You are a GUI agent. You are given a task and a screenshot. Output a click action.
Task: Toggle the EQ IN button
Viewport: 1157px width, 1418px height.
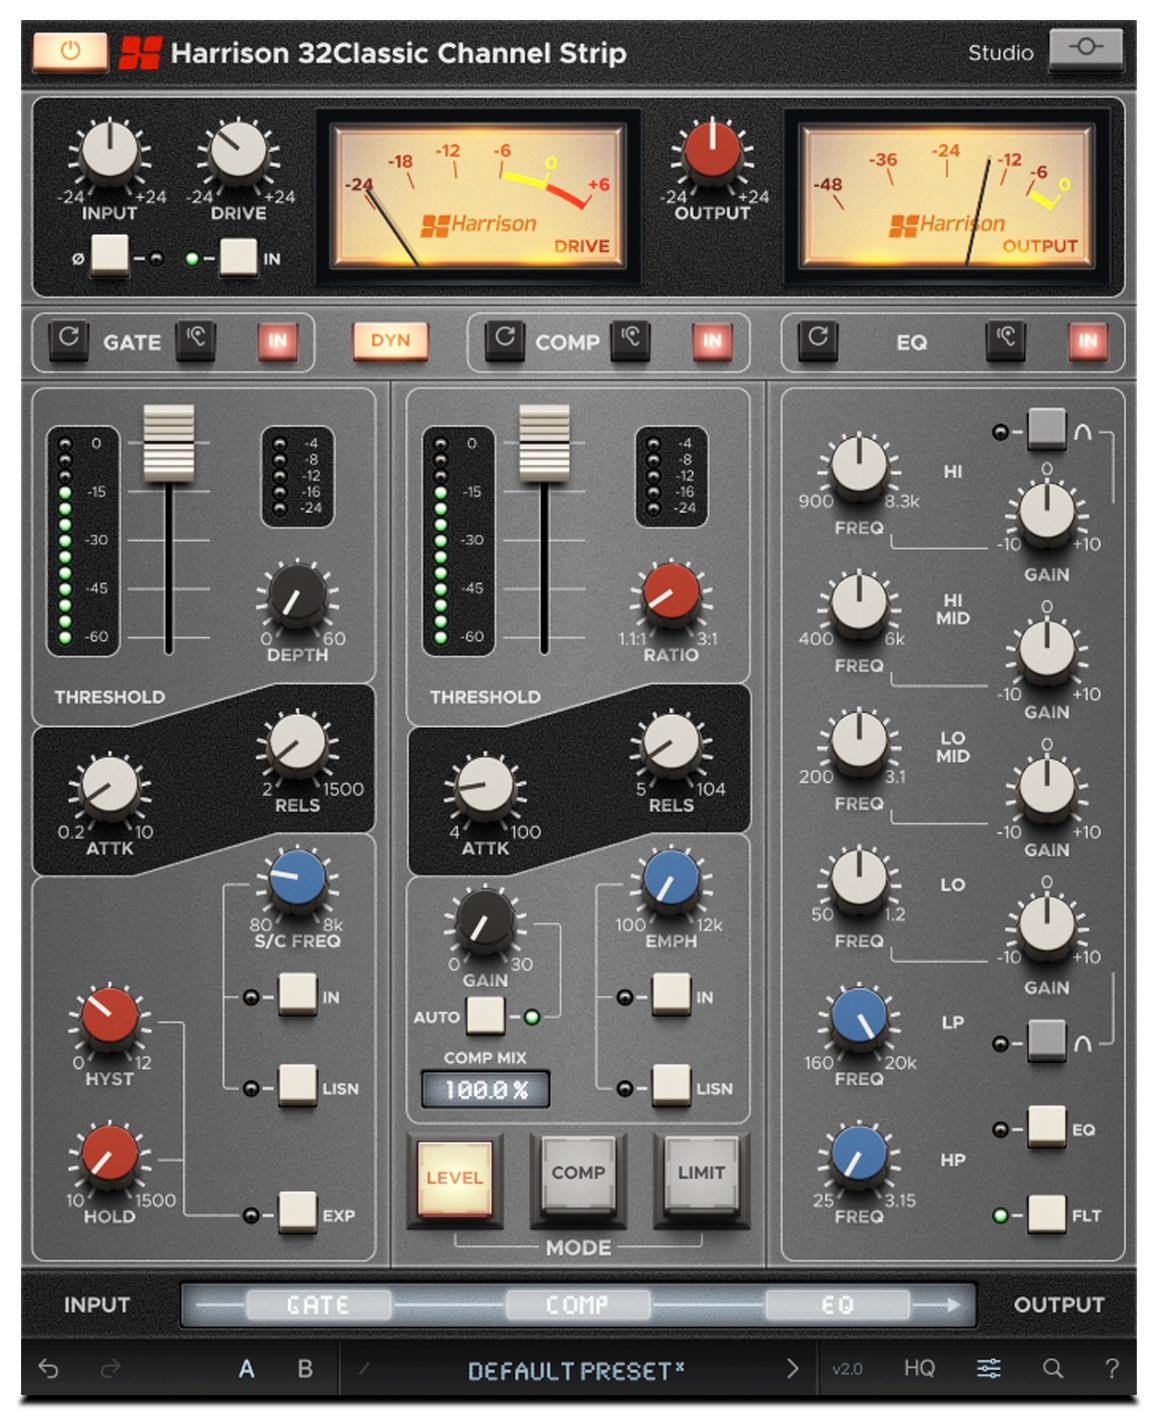[x=1087, y=341]
